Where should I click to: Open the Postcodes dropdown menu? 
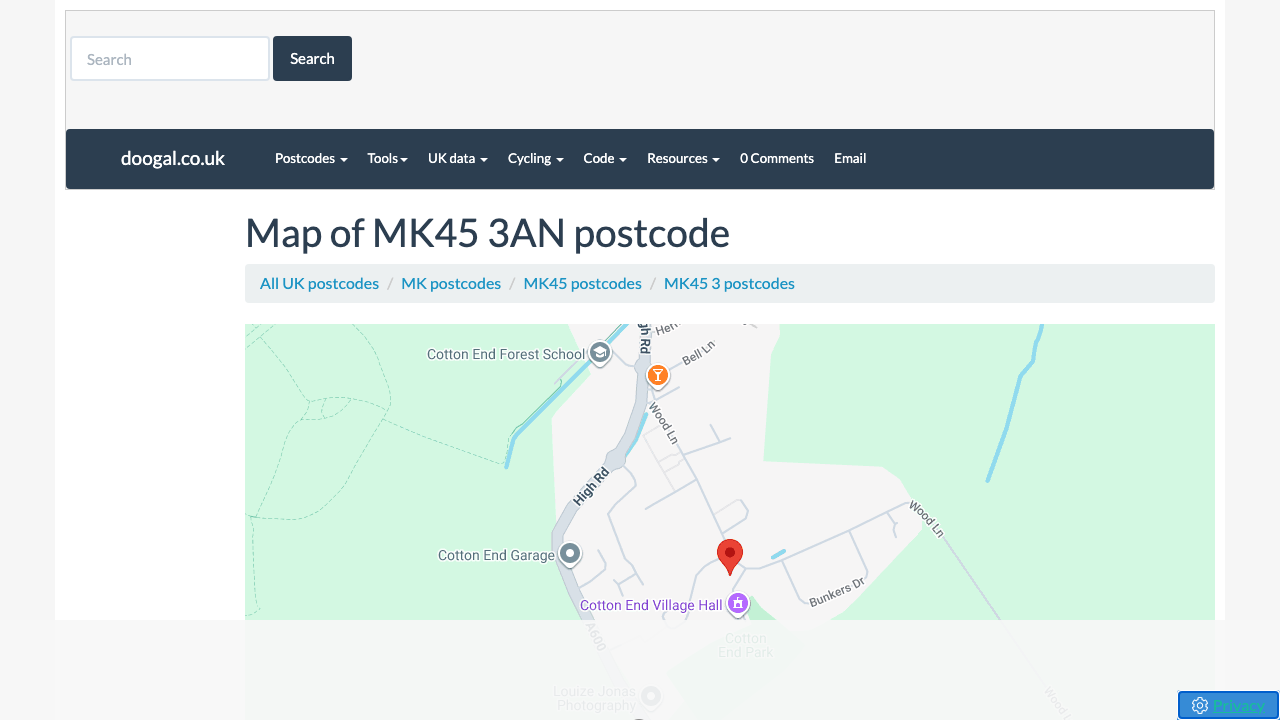pyautogui.click(x=311, y=159)
